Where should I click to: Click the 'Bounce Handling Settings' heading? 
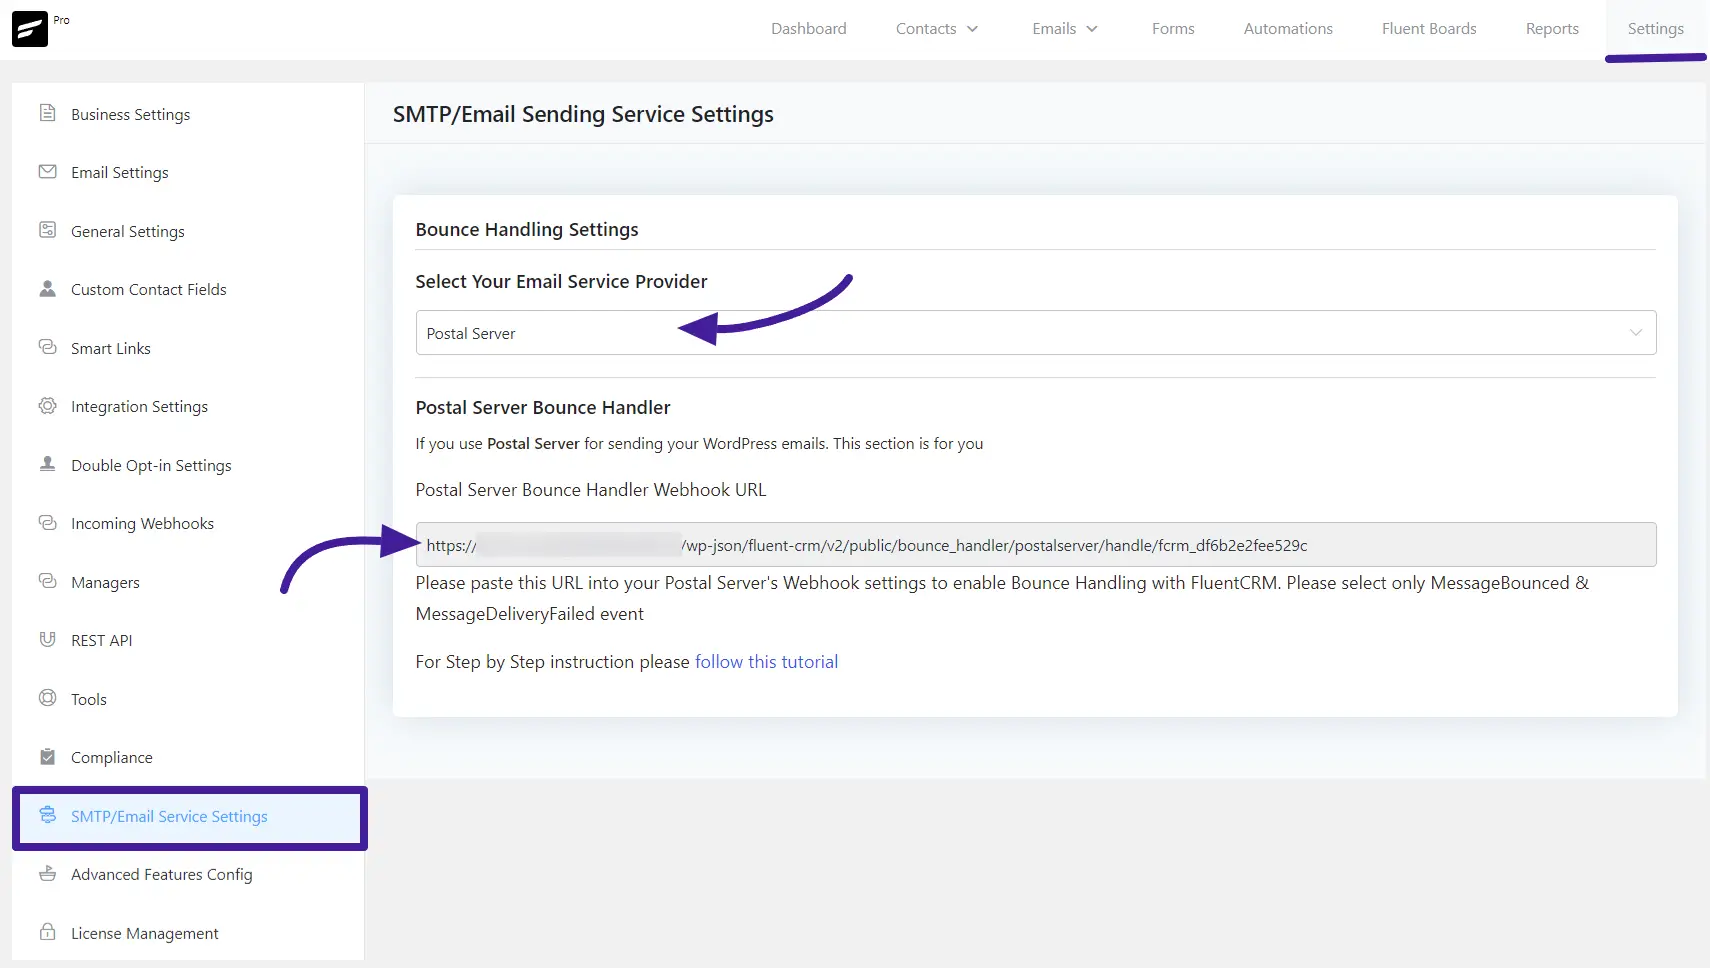(527, 229)
